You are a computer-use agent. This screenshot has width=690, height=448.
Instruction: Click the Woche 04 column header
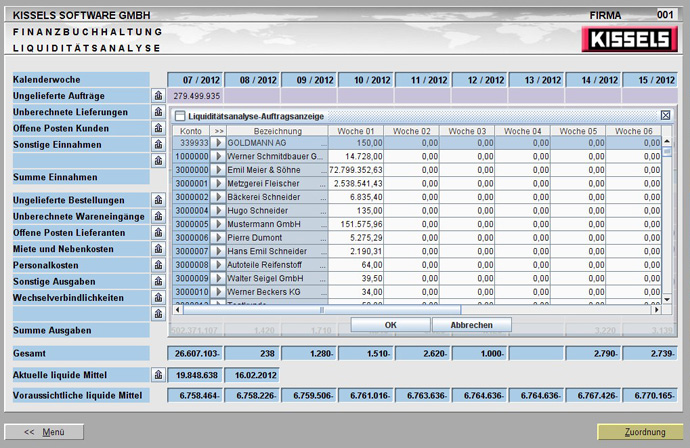522,131
